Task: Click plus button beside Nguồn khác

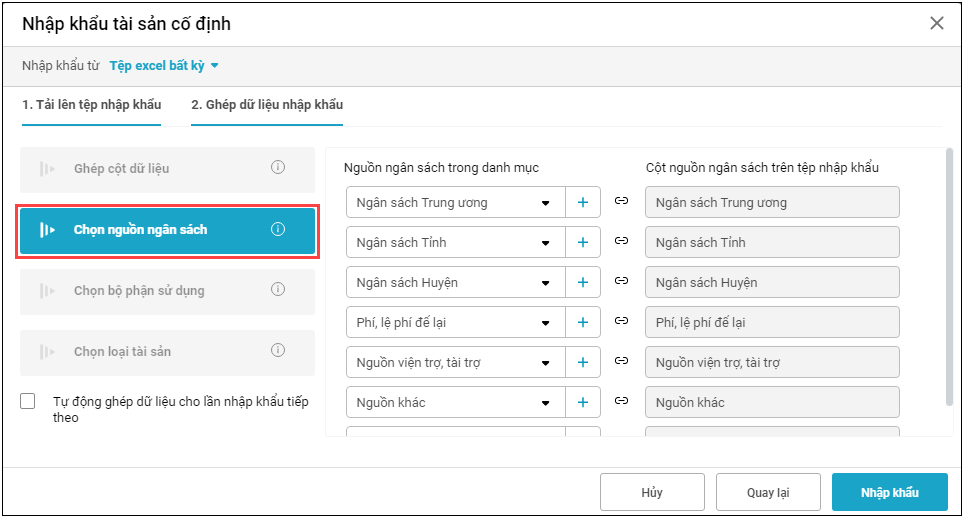Action: 582,403
